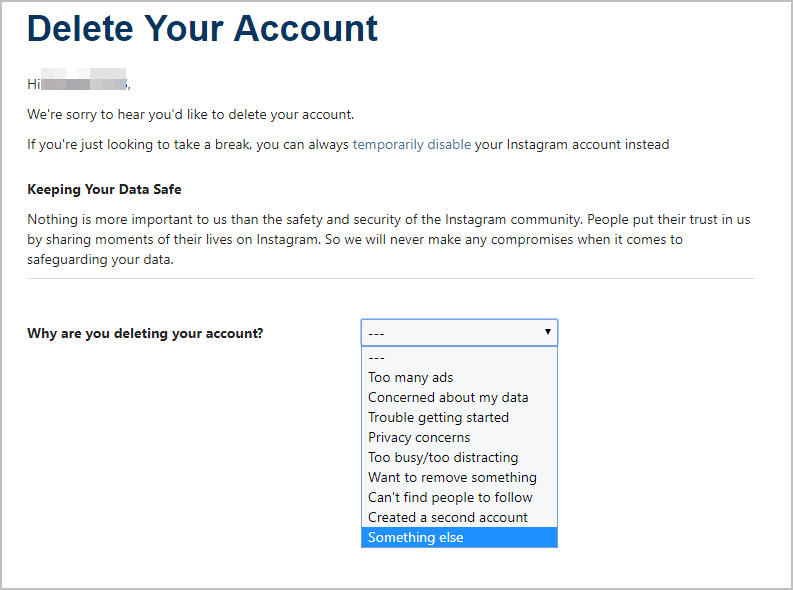Select the blank '---' option in list

(459, 357)
